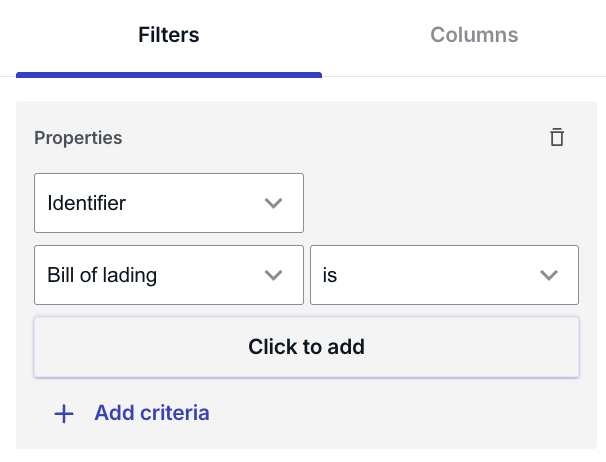Click the chevron in the 'is' selector
Screen dimensions: 606x462
(x=549, y=275)
